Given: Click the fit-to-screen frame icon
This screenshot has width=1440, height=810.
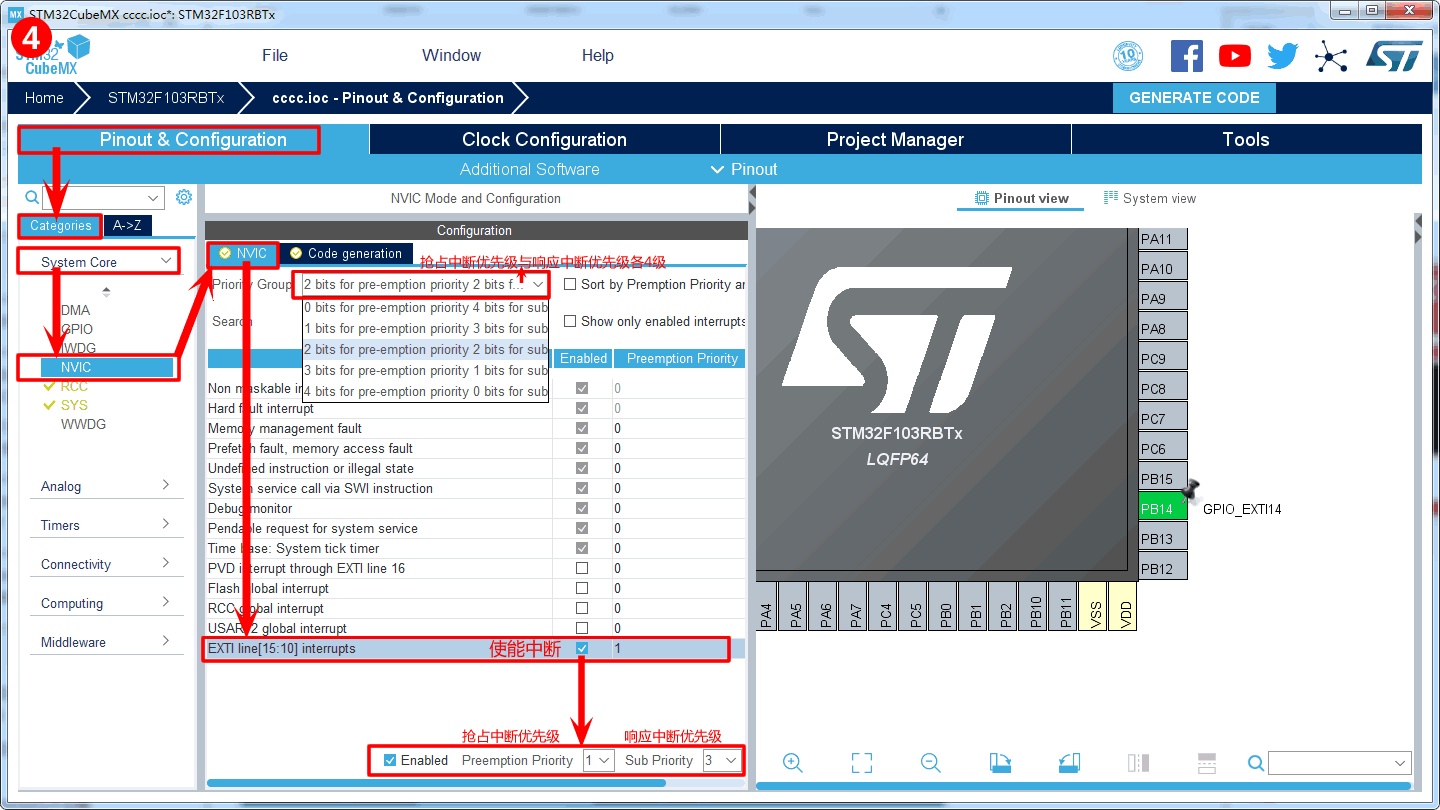Looking at the screenshot, I should (862, 763).
